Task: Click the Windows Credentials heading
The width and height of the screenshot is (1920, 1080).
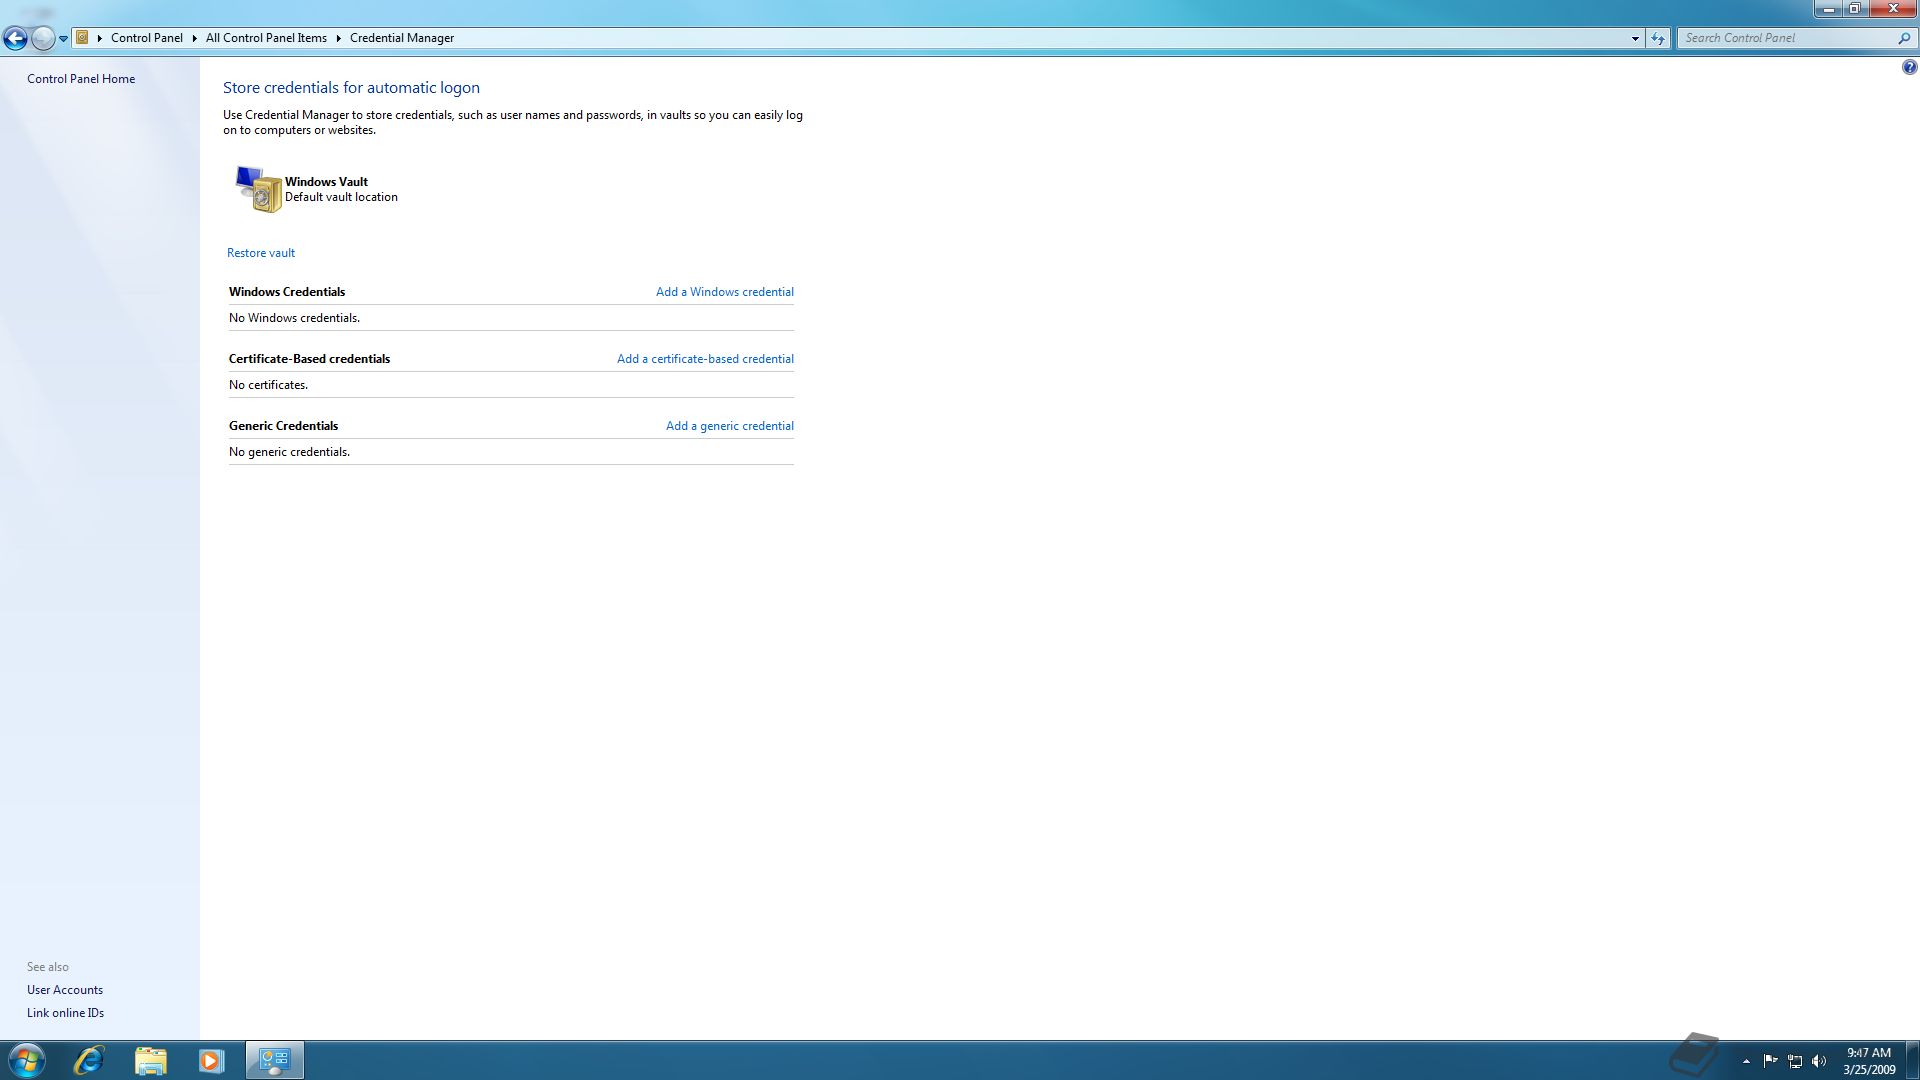Action: click(287, 292)
